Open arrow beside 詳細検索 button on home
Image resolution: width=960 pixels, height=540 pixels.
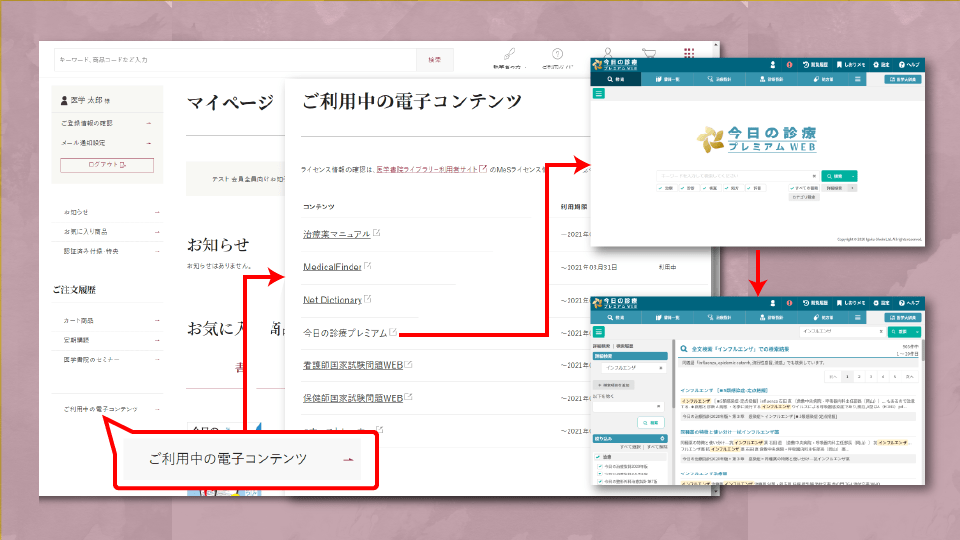click(x=852, y=188)
